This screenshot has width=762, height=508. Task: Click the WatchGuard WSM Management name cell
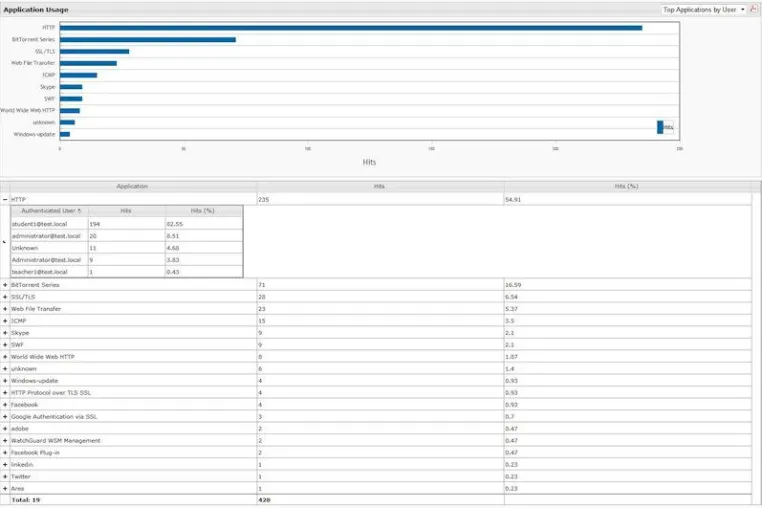coord(133,440)
